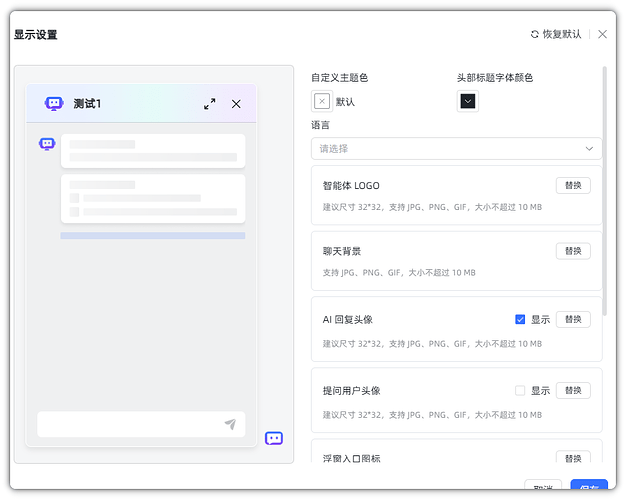Click the 自定义主题色 默认 swatch
The image size is (627, 500).
(x=322, y=101)
